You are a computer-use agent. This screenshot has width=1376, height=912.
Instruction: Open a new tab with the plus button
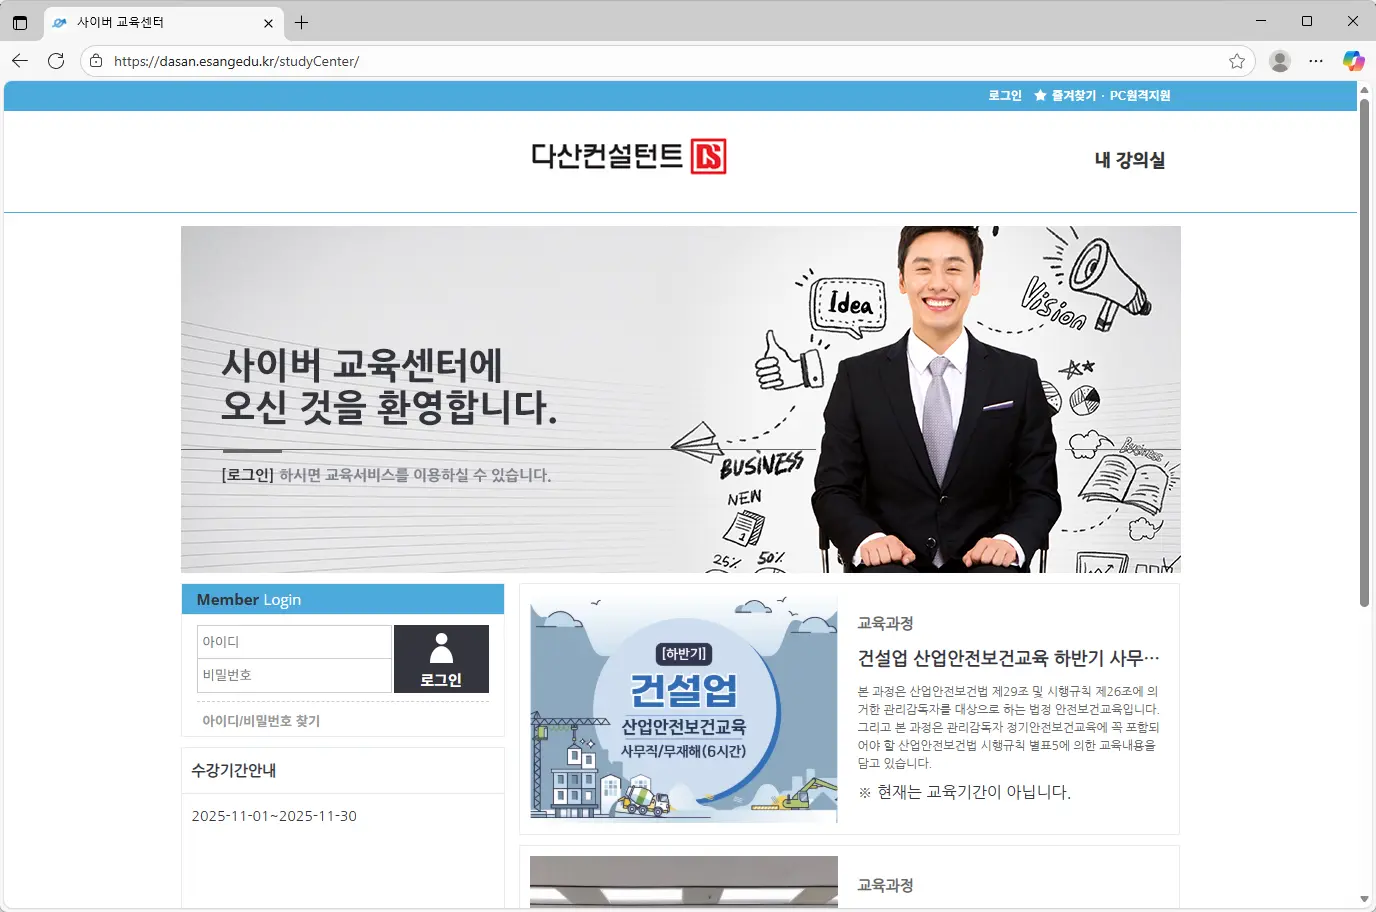[302, 22]
